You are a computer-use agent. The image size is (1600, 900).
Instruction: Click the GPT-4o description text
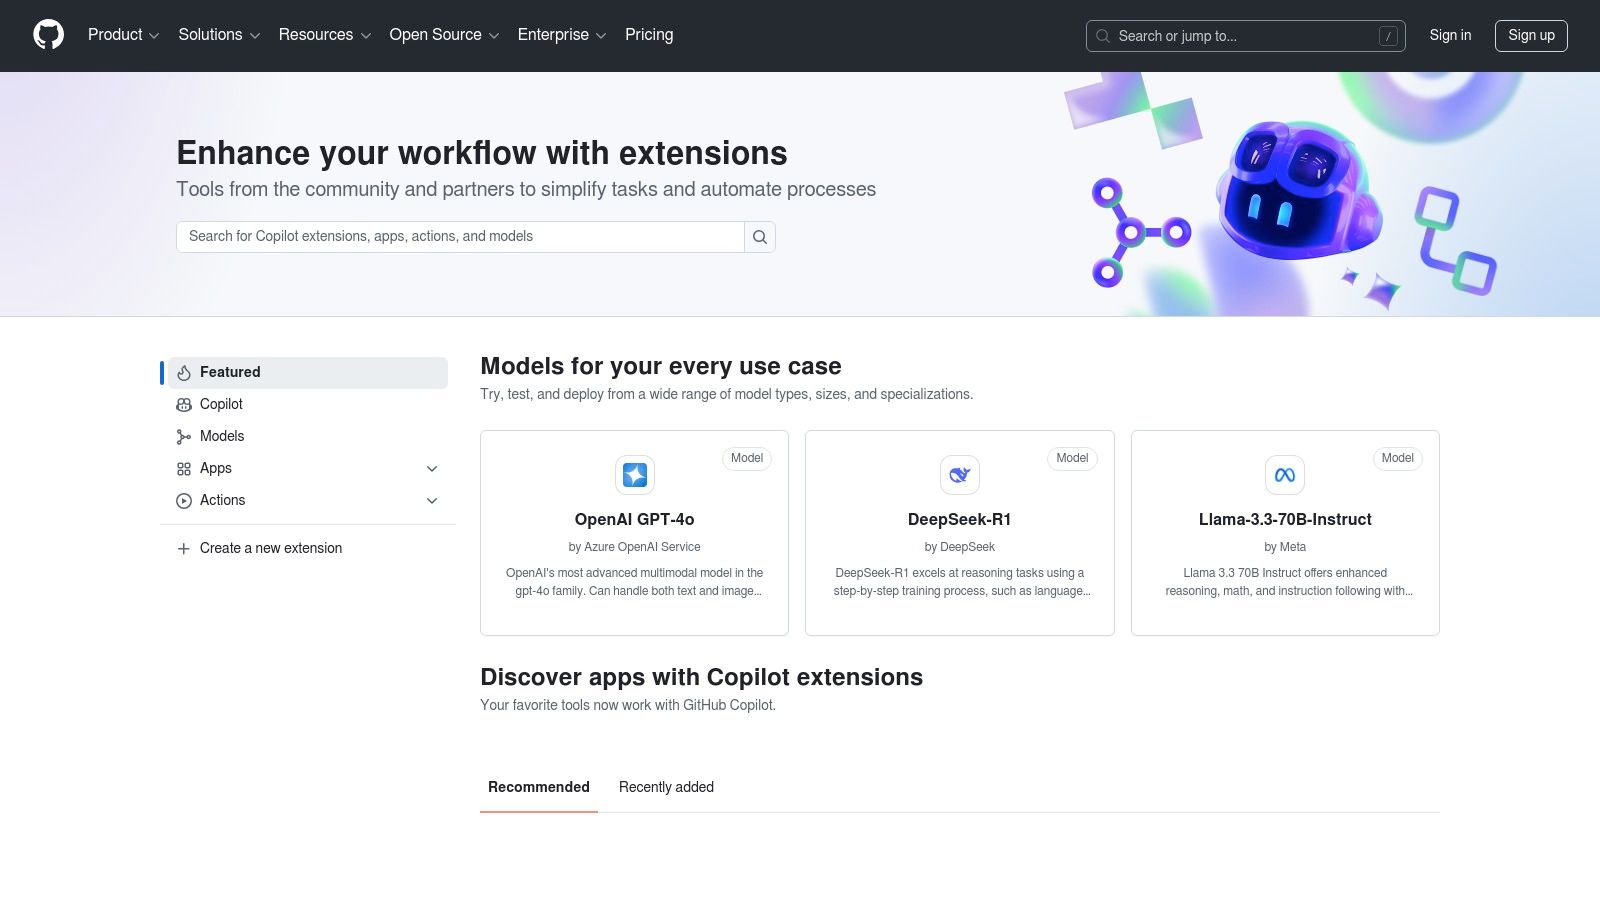click(634, 582)
